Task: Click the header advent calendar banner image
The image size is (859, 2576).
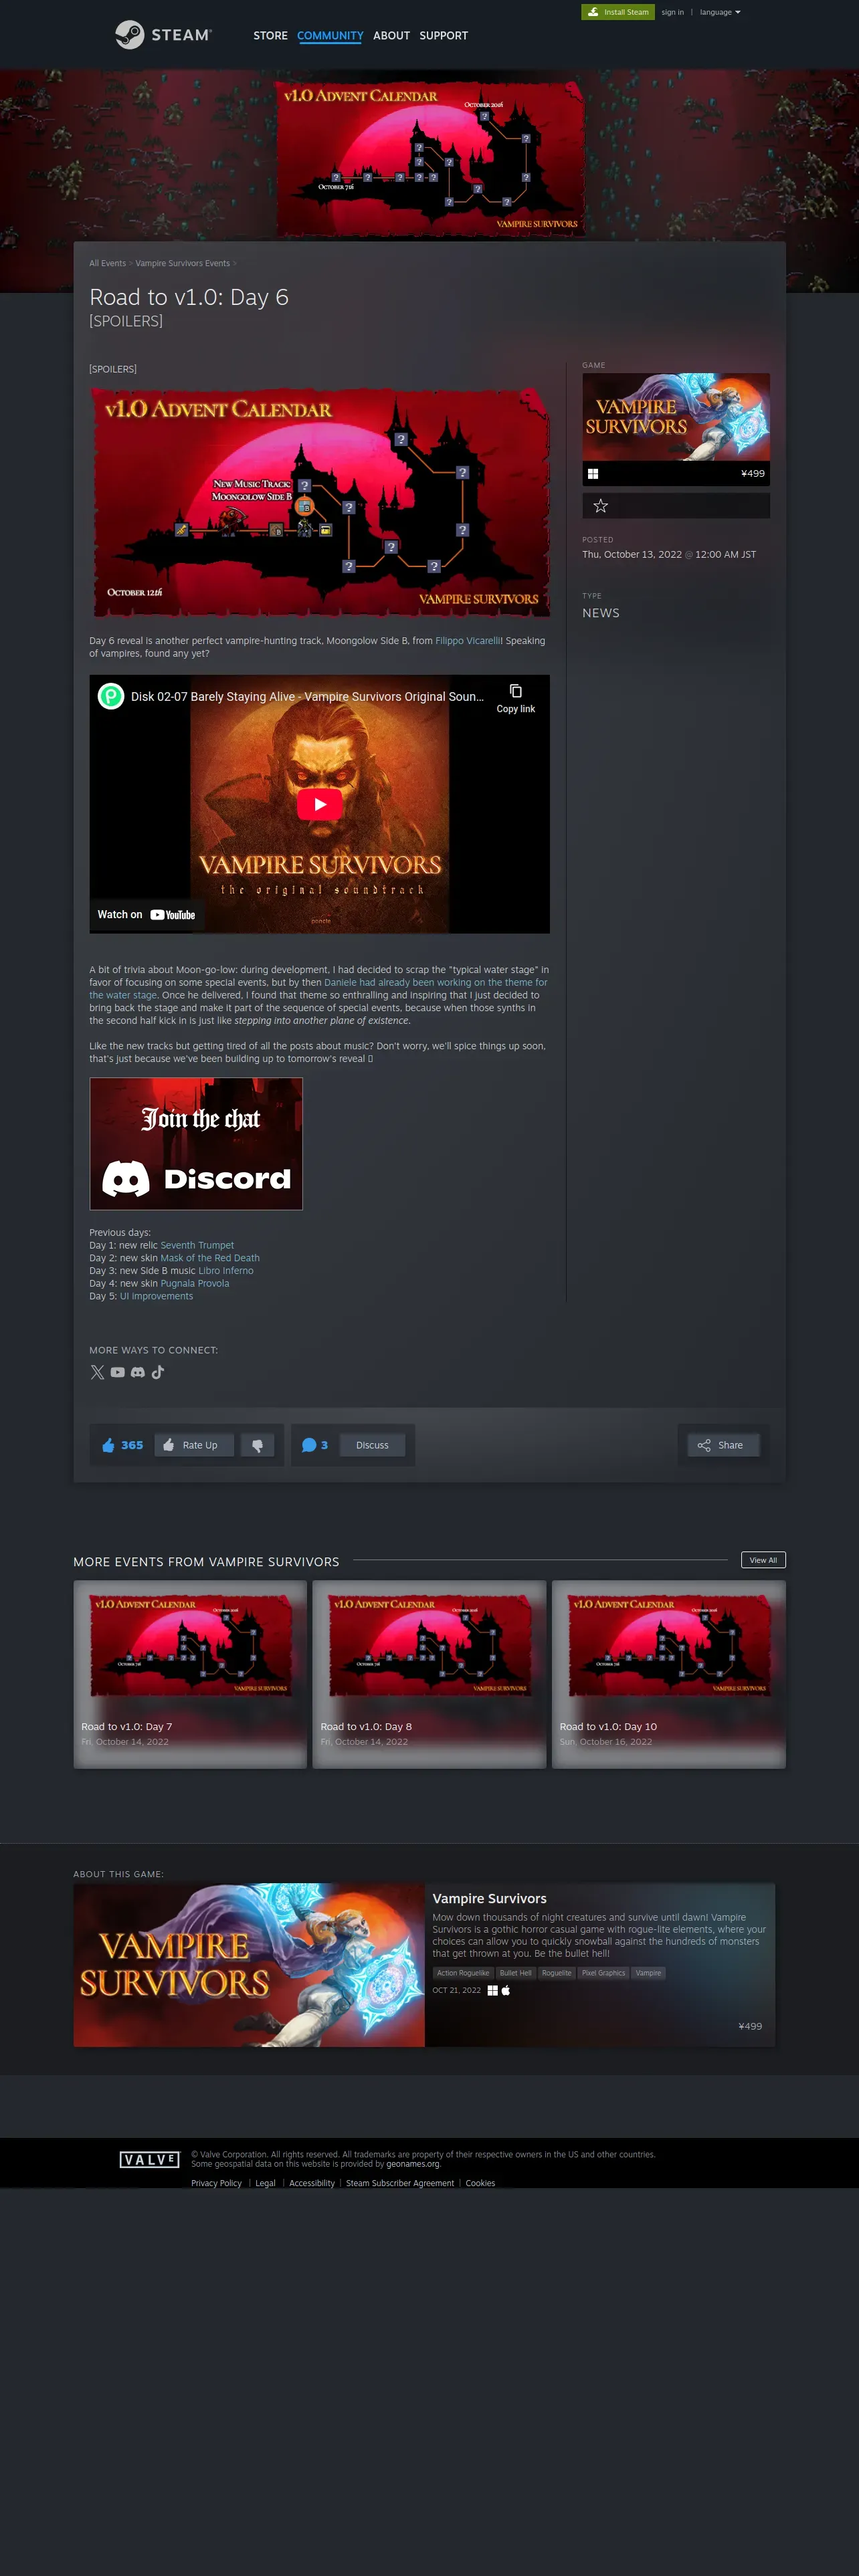Action: tap(430, 158)
